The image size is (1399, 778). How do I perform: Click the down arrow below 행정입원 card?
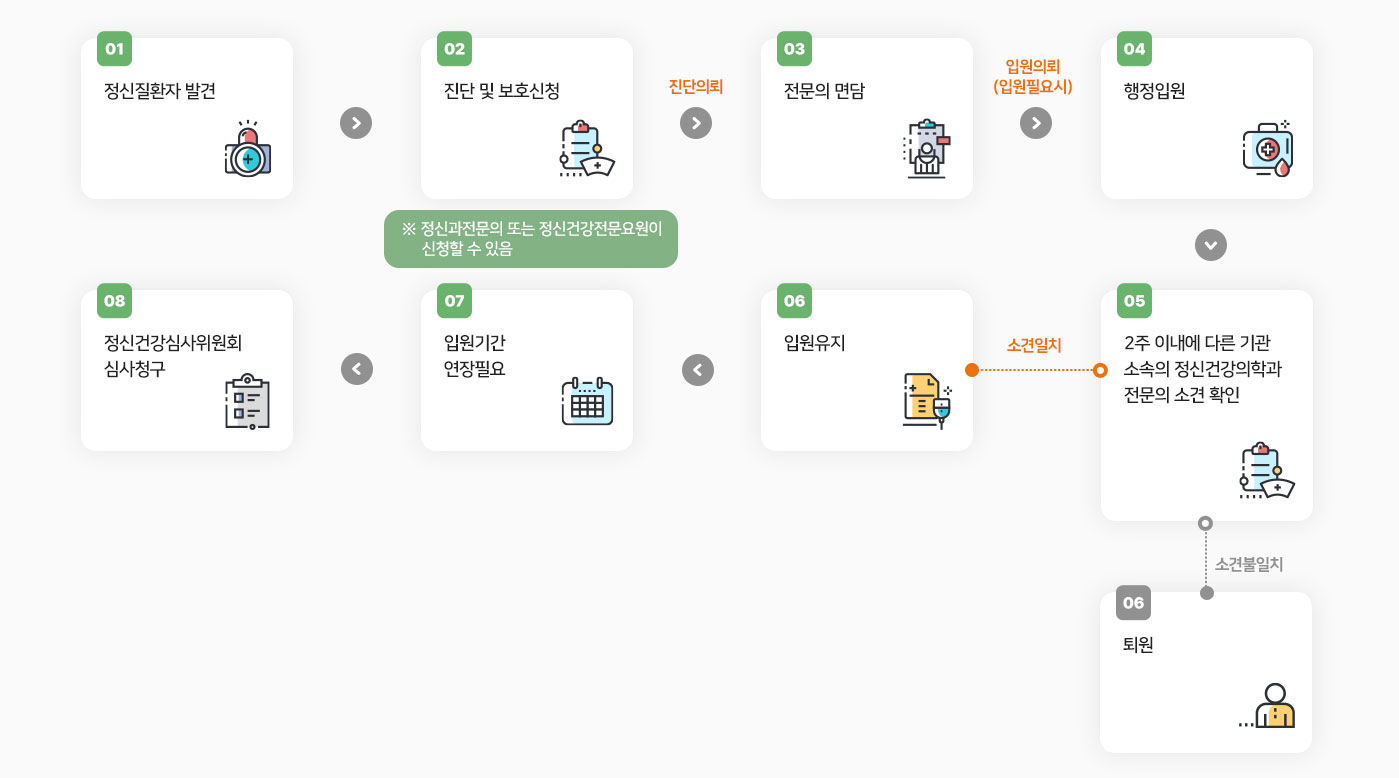point(1211,245)
